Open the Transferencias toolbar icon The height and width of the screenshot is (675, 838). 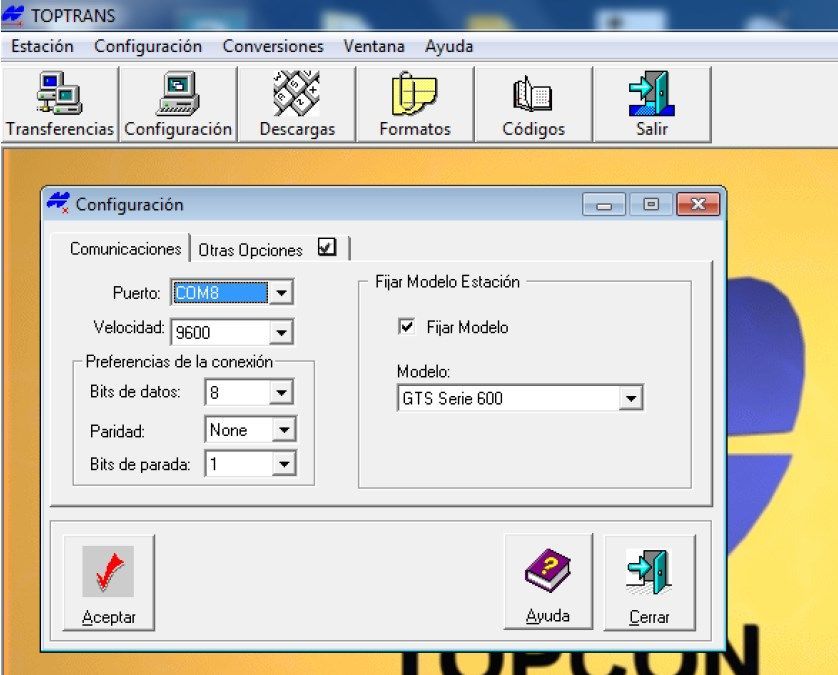pyautogui.click(x=60, y=104)
